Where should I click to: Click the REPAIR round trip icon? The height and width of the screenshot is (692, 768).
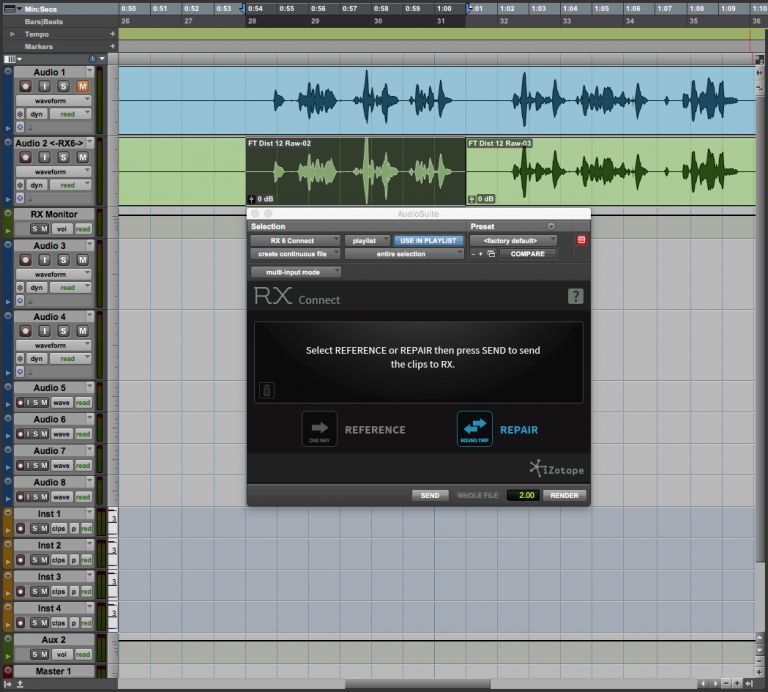click(x=475, y=429)
